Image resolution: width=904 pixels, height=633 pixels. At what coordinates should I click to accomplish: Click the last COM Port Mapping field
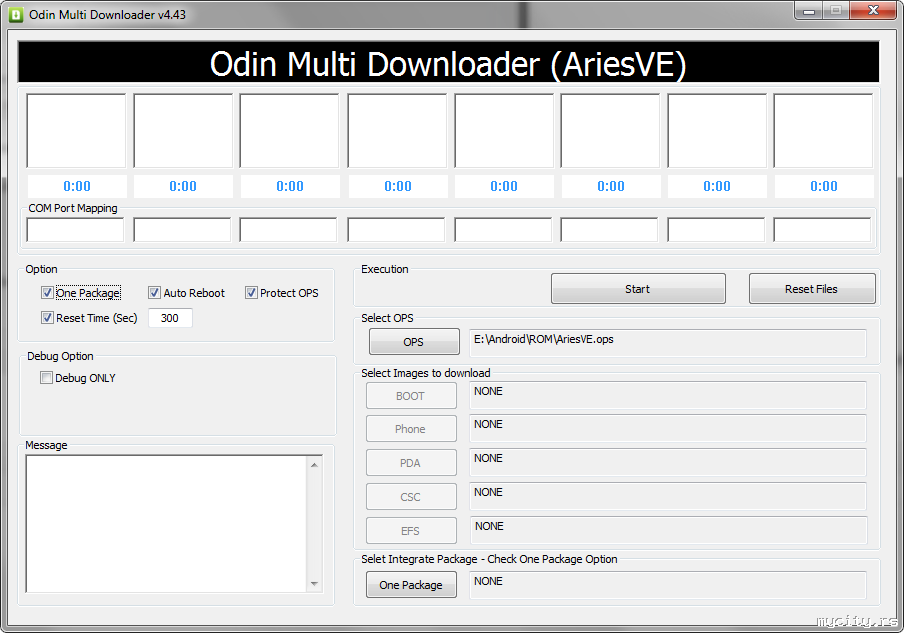822,229
